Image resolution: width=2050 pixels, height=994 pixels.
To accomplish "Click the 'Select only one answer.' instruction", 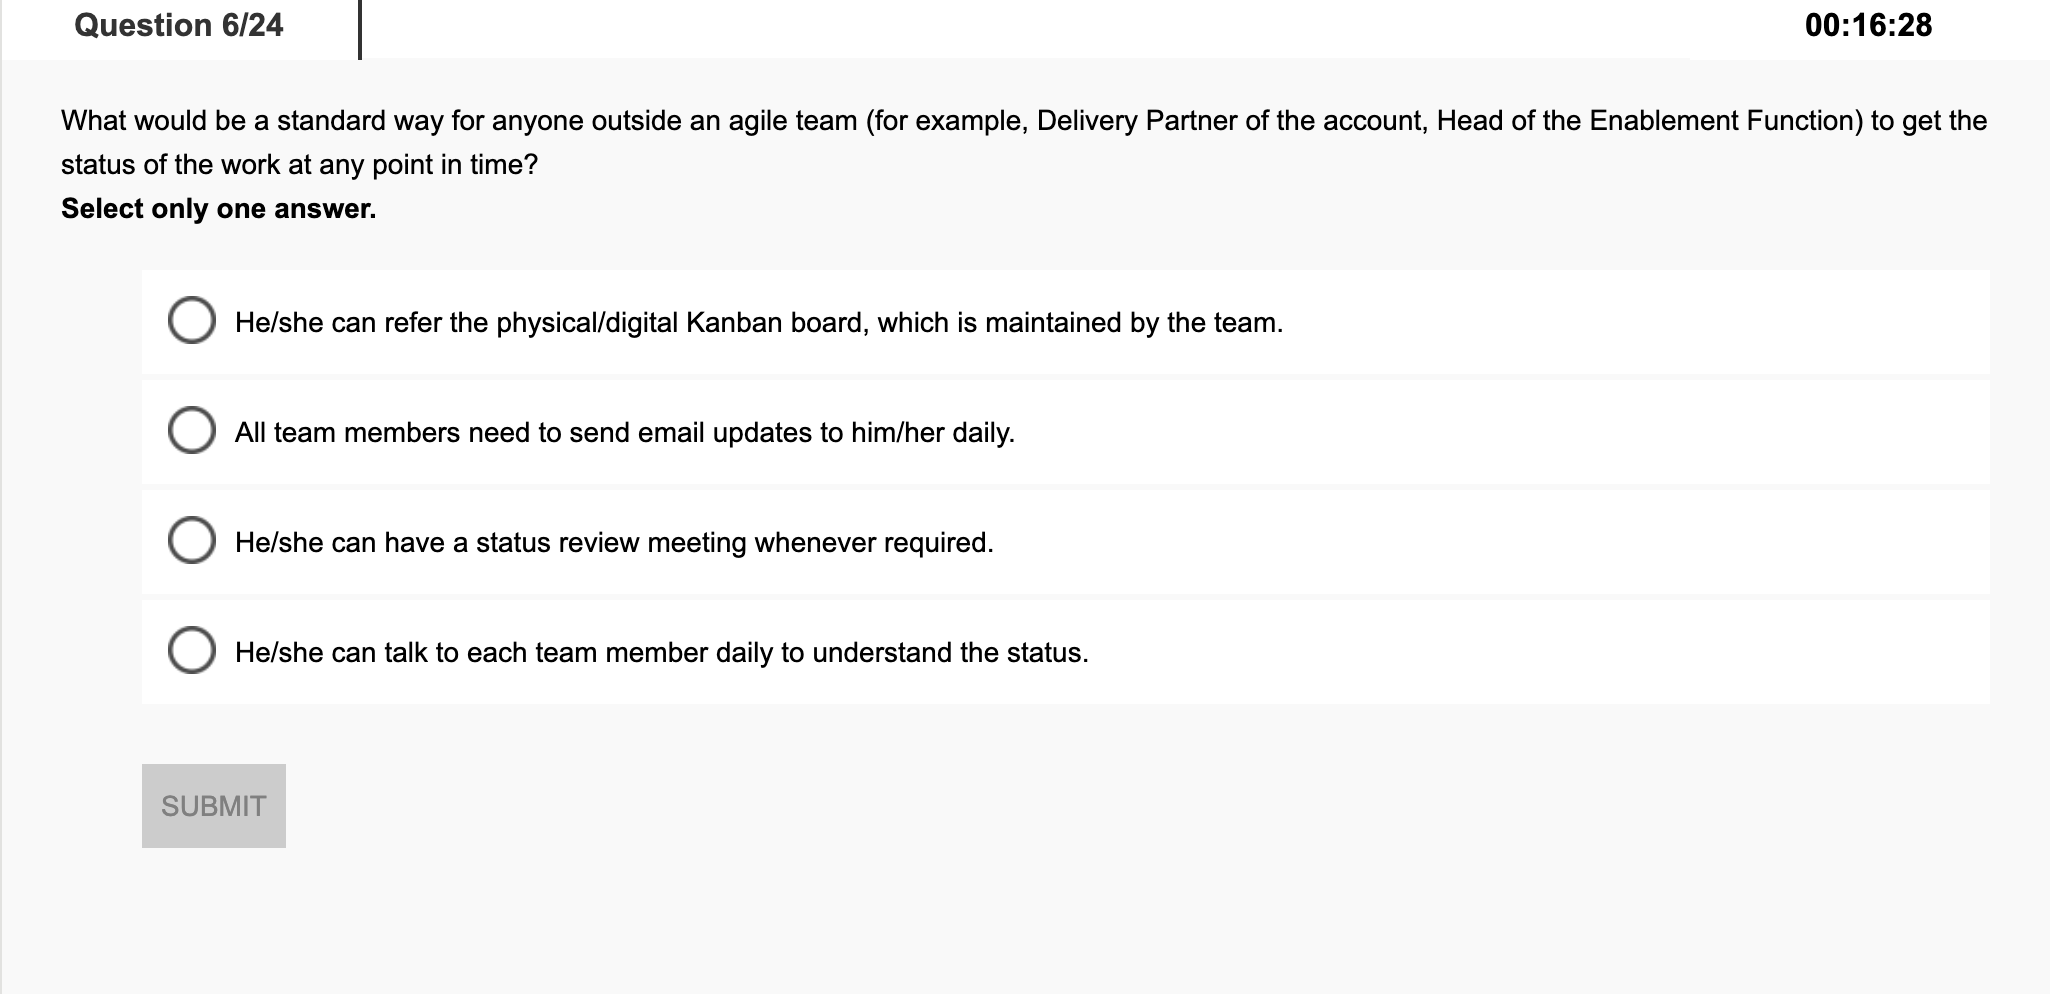I will (219, 208).
